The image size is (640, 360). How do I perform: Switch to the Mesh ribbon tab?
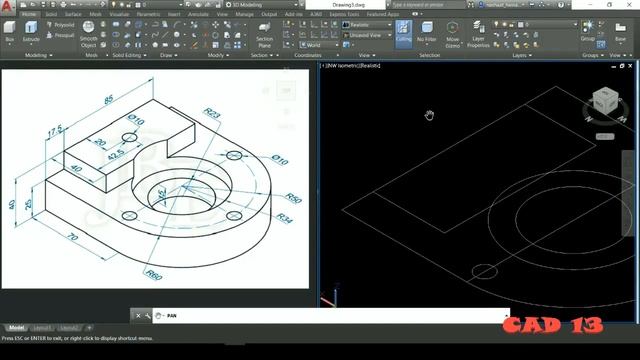click(96, 14)
